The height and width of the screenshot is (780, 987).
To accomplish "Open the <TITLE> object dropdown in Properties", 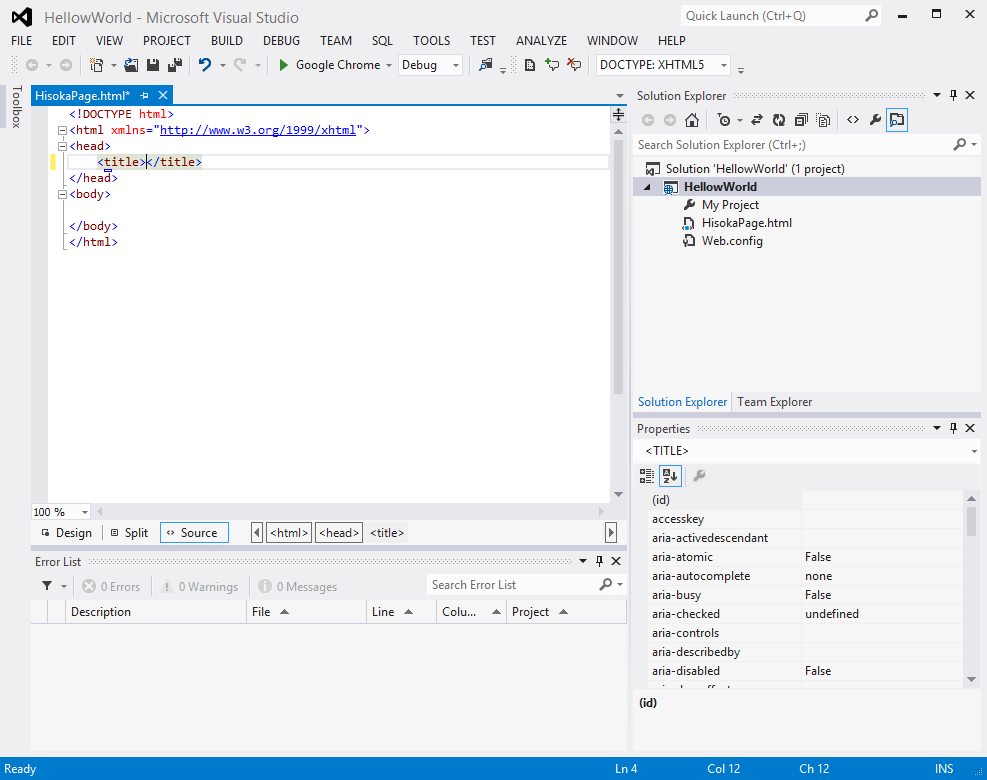I will 974,451.
